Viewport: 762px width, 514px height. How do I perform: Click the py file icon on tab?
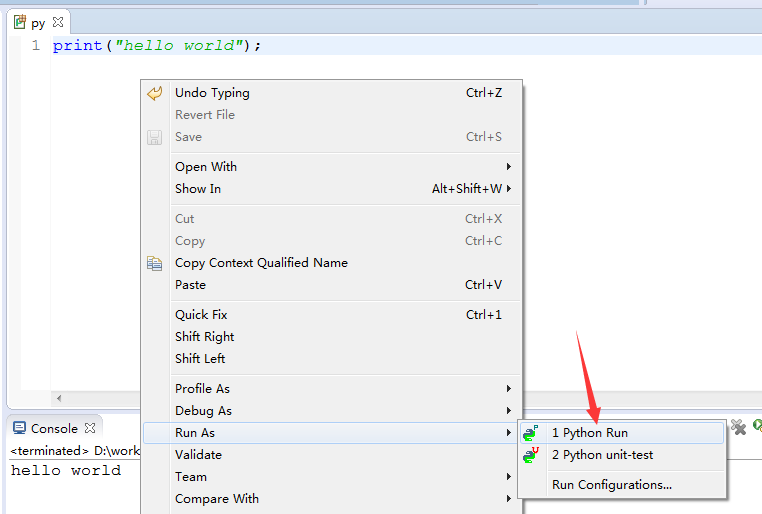(19, 22)
